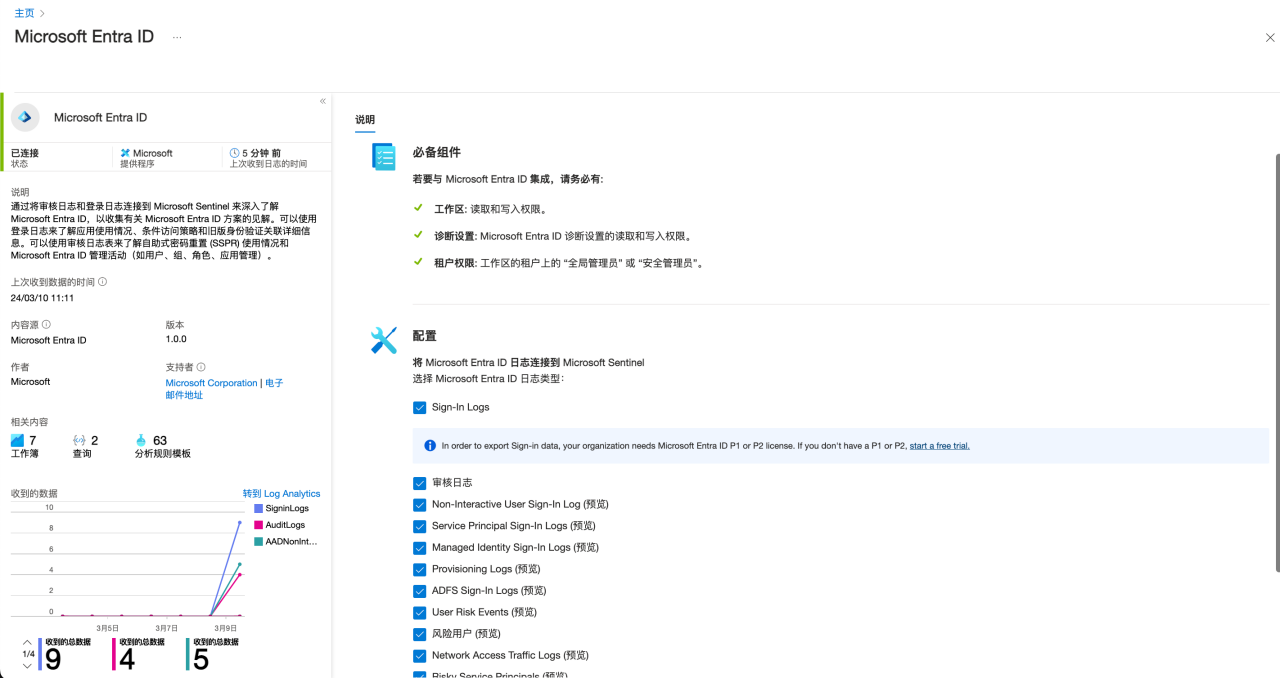The height and width of the screenshot is (678, 1280).
Task: Click the analytics rule templates count 63
Action: (x=160, y=440)
